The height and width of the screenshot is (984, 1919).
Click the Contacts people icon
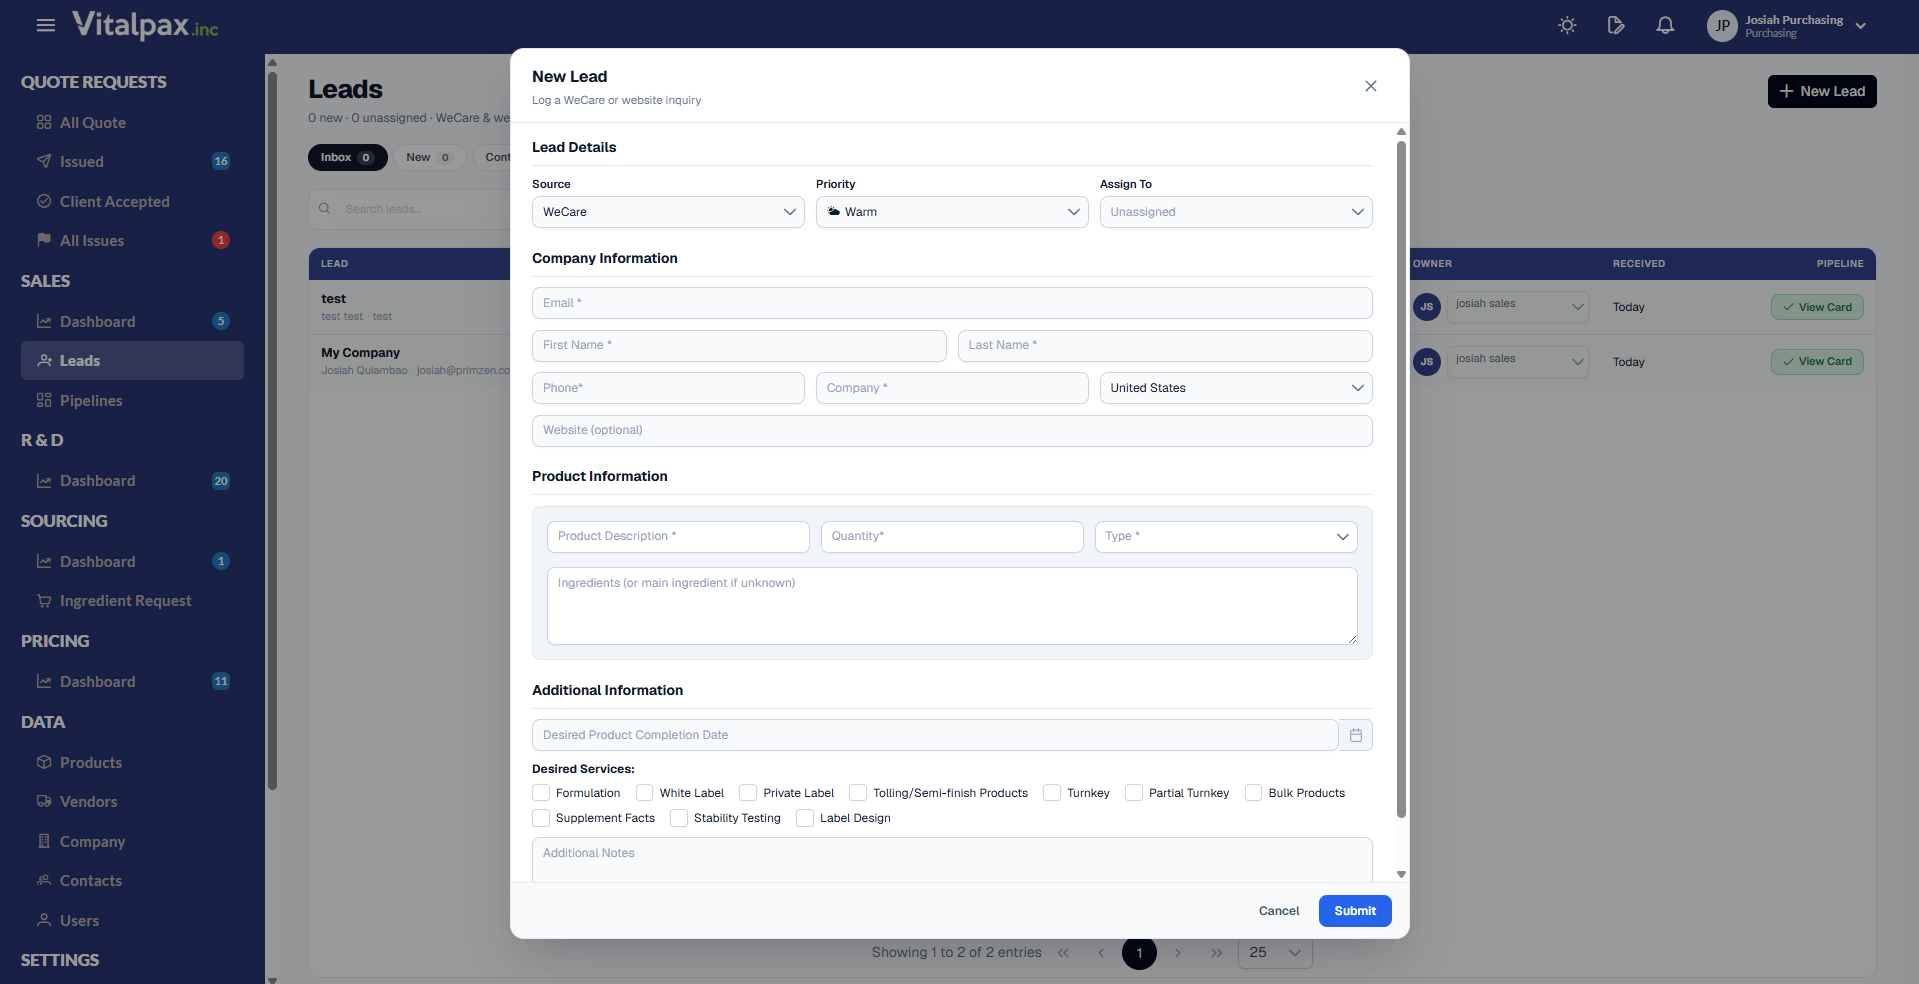pyautogui.click(x=44, y=880)
